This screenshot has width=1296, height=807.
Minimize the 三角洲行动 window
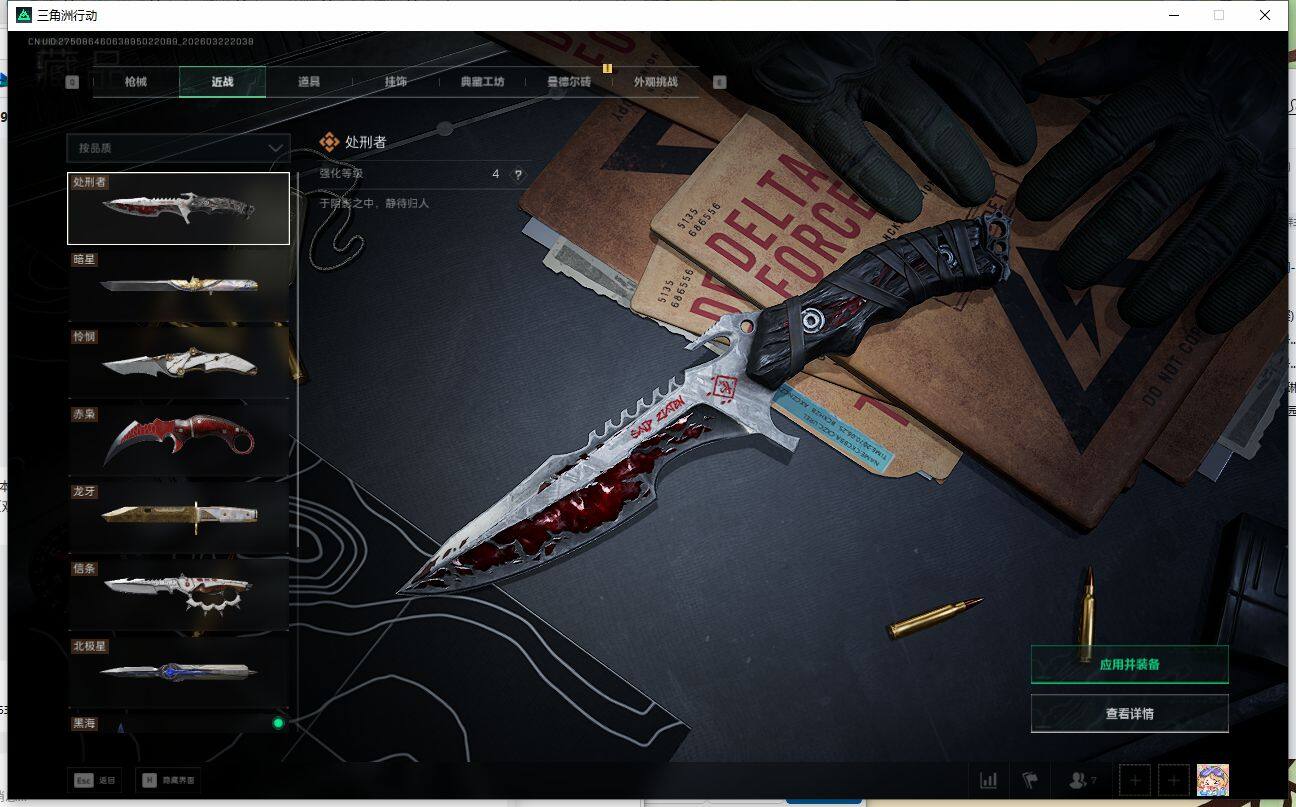[1174, 15]
